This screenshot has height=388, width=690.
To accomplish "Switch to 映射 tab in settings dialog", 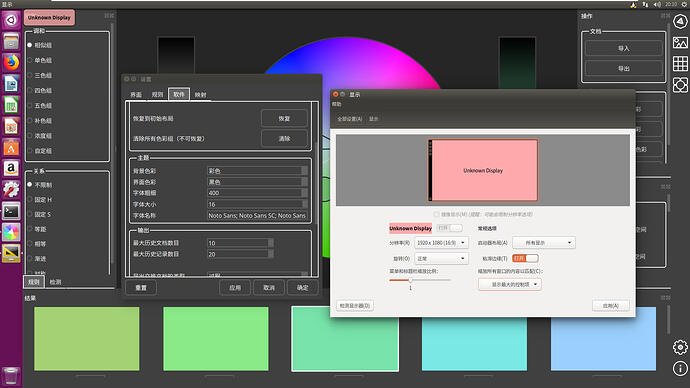I will 200,95.
